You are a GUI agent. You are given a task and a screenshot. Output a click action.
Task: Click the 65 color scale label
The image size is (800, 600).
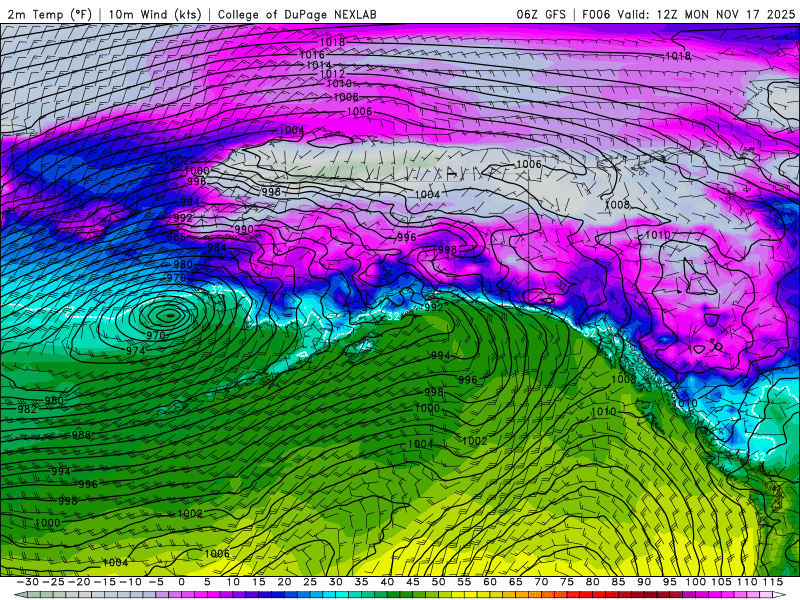tap(515, 582)
